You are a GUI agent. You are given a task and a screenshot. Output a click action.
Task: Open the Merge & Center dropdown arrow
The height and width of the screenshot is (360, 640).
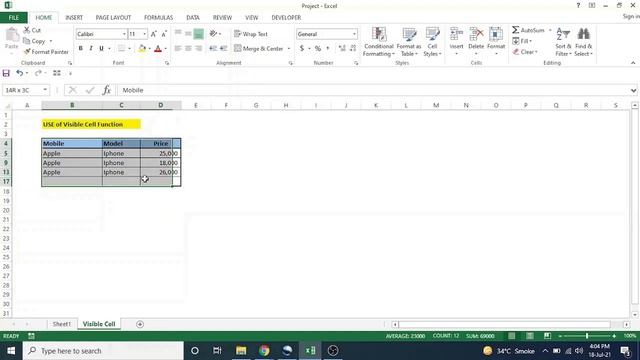(x=289, y=49)
